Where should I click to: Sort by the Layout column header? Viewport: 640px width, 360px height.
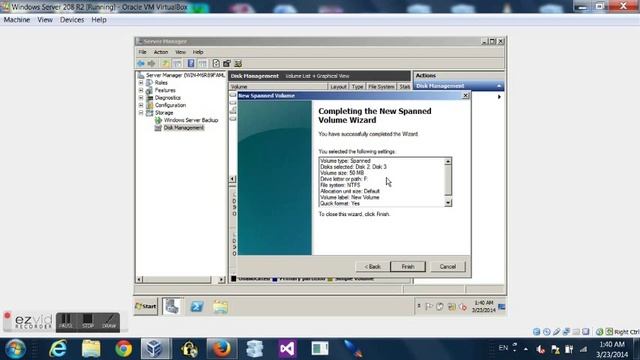tap(338, 87)
